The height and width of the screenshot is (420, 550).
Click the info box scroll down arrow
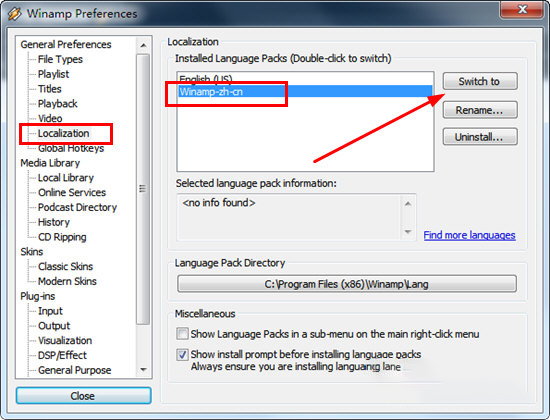tap(408, 232)
